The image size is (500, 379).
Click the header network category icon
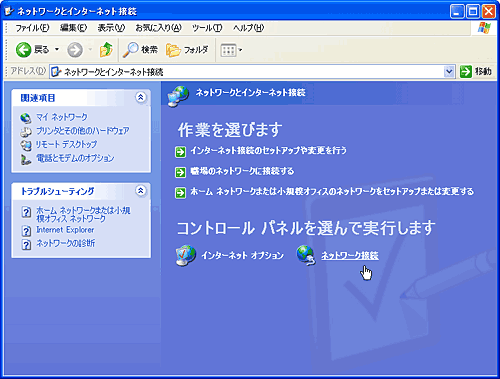[178, 97]
